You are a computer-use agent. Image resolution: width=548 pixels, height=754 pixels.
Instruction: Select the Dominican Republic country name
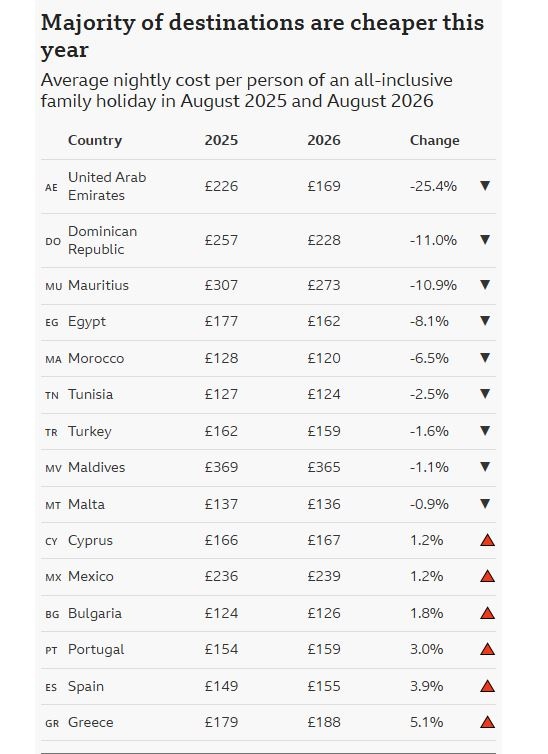(102, 240)
